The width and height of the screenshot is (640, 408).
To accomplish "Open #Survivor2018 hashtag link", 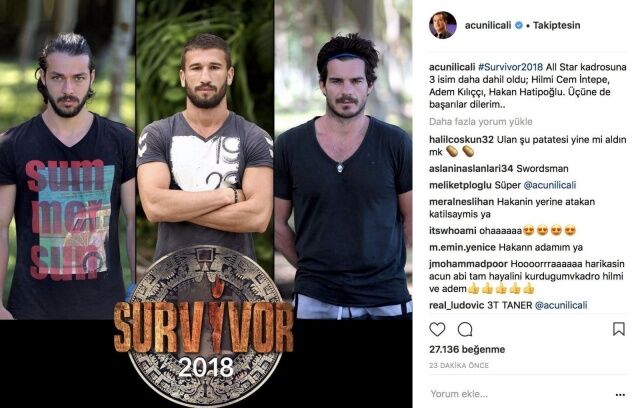I will [x=510, y=67].
